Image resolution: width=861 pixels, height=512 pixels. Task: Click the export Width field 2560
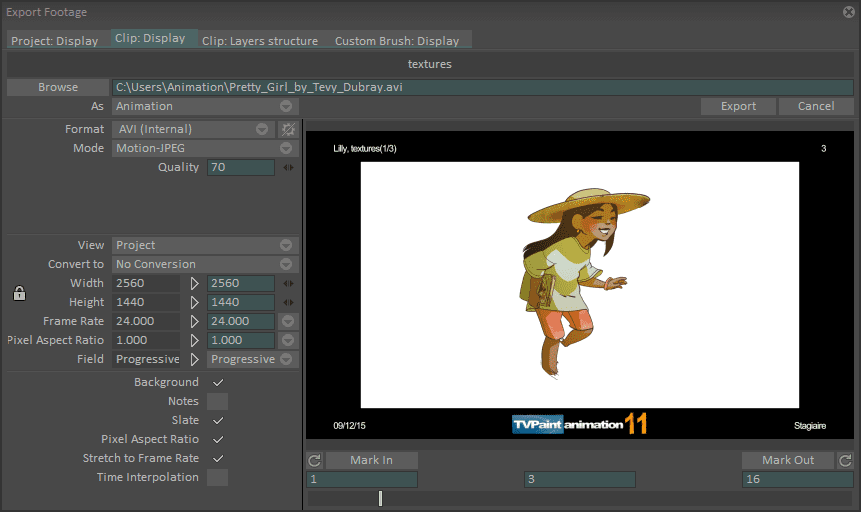pyautogui.click(x=241, y=283)
